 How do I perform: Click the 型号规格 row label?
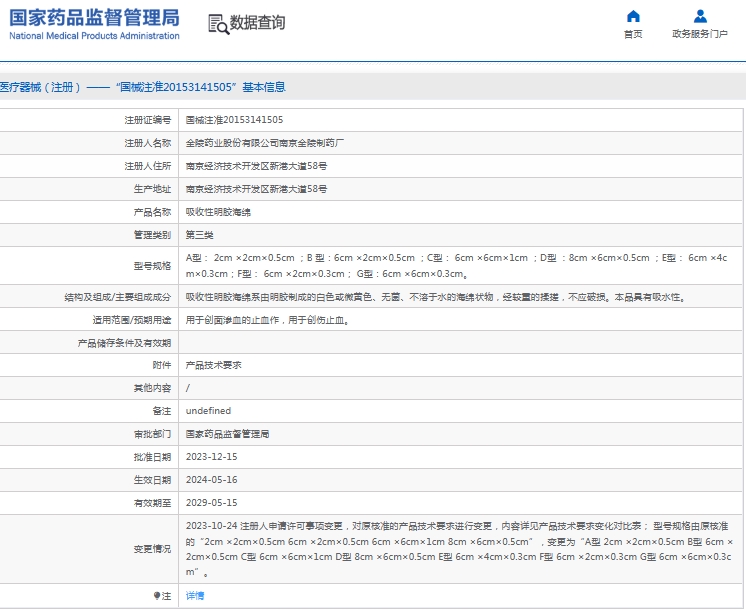pos(152,266)
